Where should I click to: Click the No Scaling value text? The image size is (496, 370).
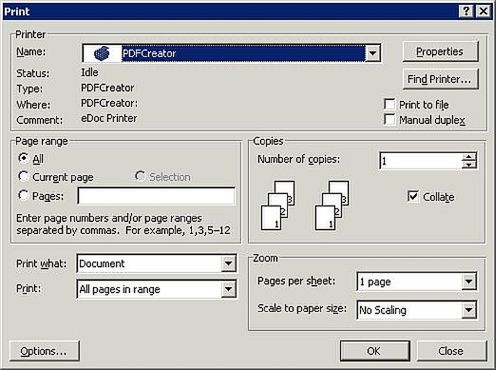click(383, 310)
